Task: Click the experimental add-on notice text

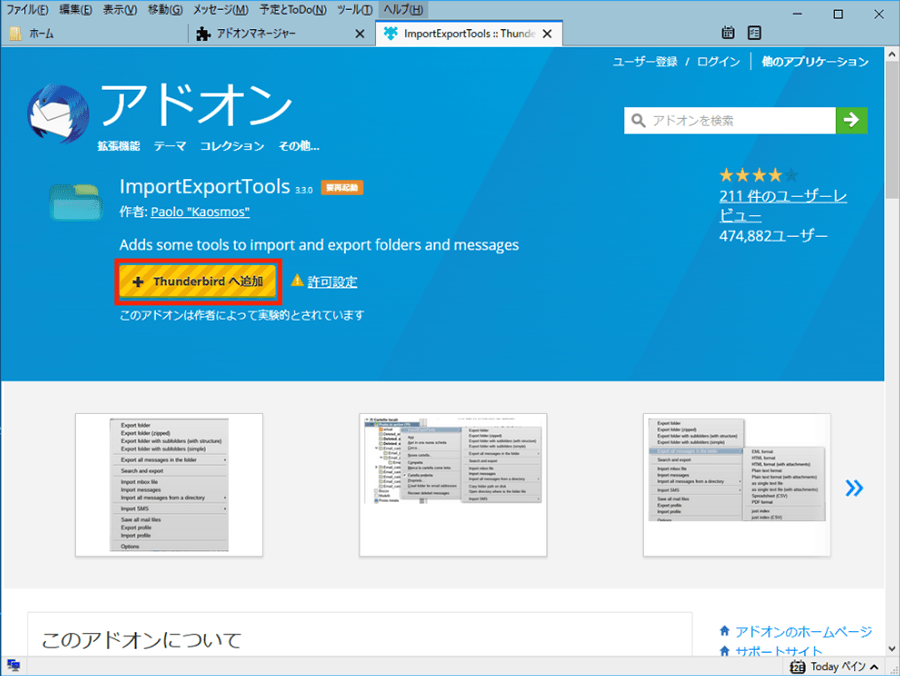Action: click(x=242, y=315)
